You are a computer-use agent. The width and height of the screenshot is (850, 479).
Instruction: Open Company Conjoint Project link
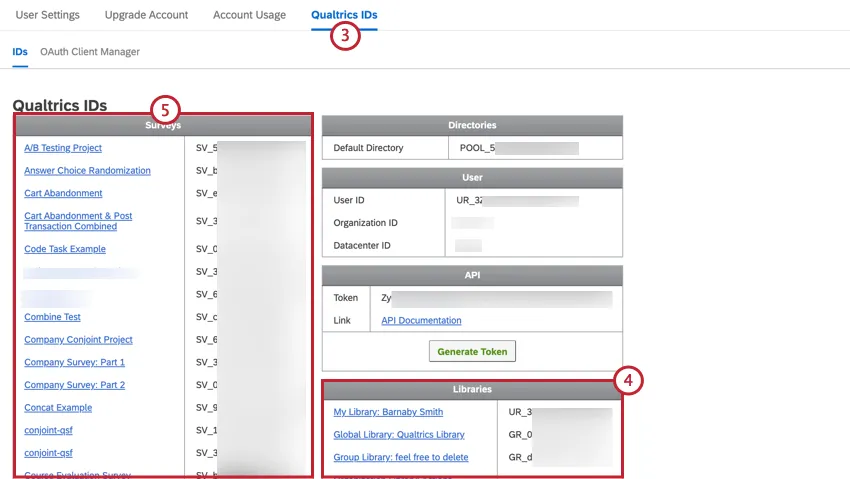click(x=78, y=339)
